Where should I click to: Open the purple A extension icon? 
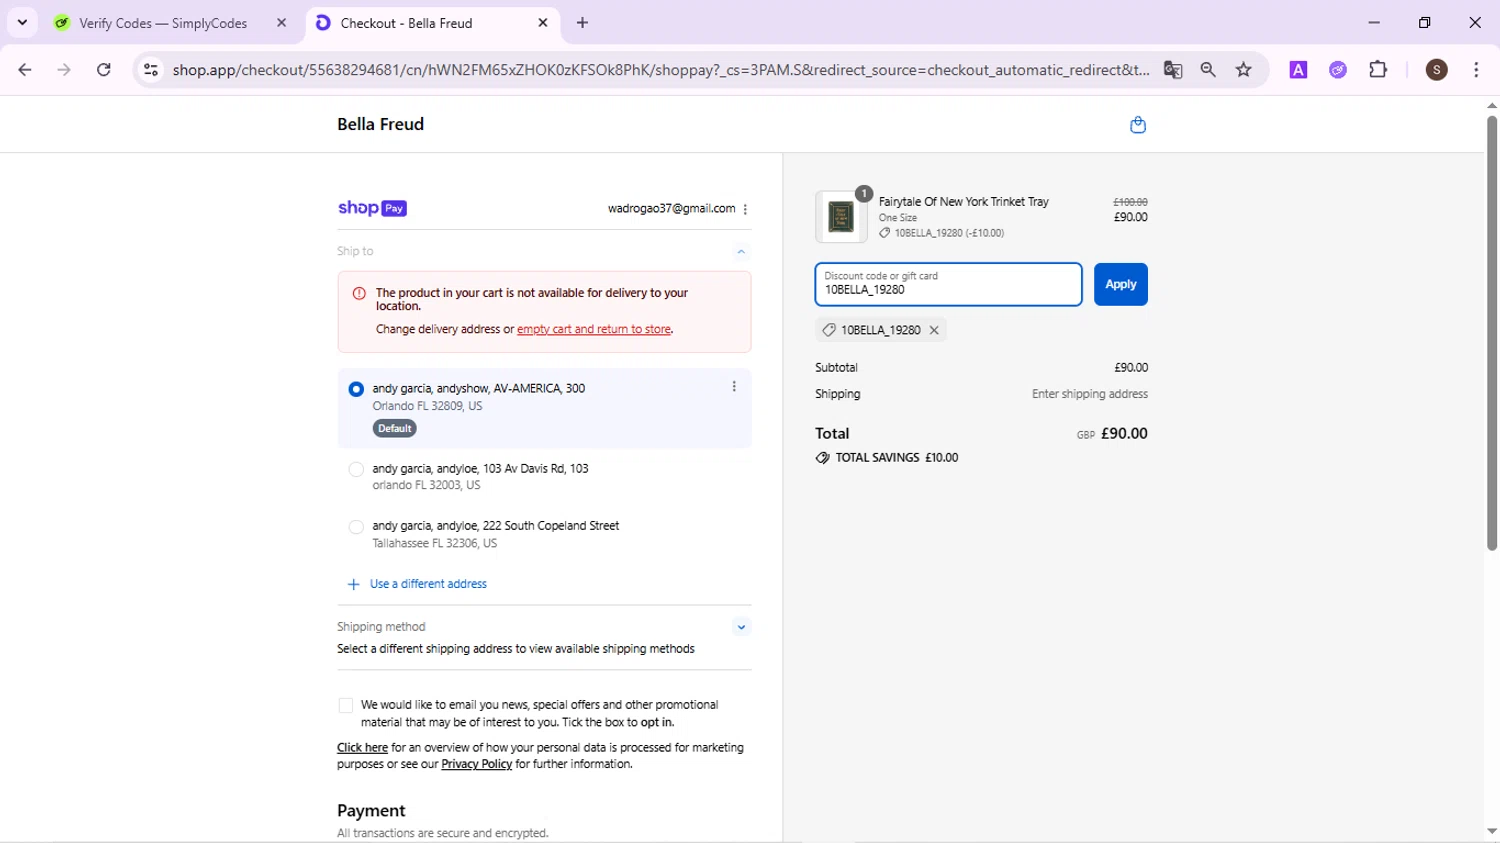tap(1298, 70)
